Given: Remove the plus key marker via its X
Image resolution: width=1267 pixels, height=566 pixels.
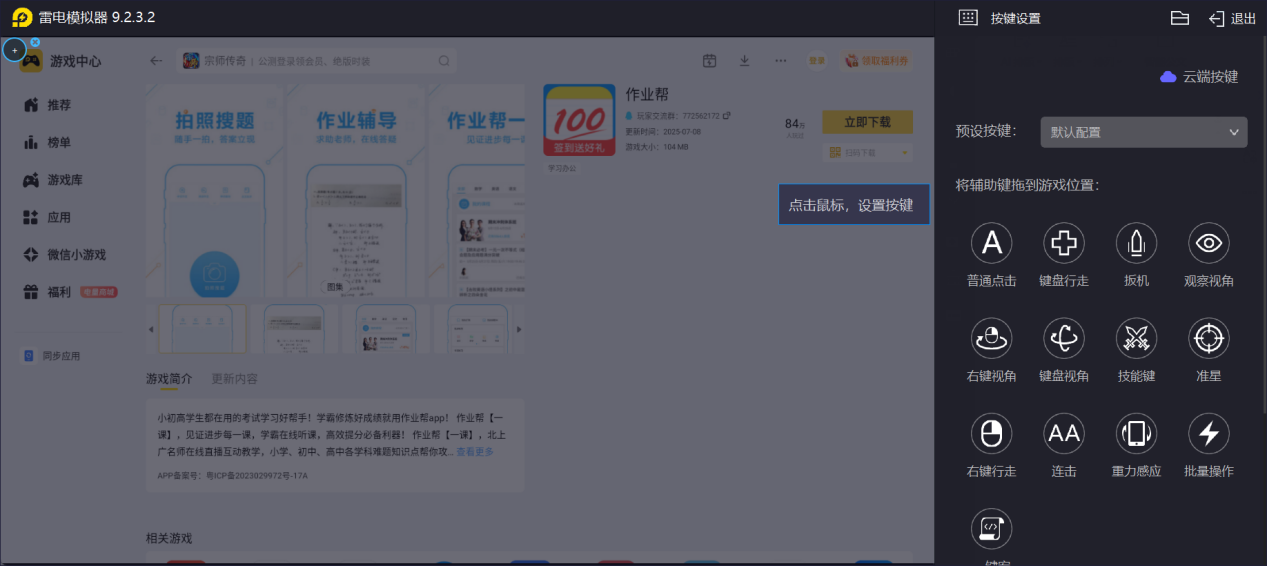Looking at the screenshot, I should click(x=35, y=43).
